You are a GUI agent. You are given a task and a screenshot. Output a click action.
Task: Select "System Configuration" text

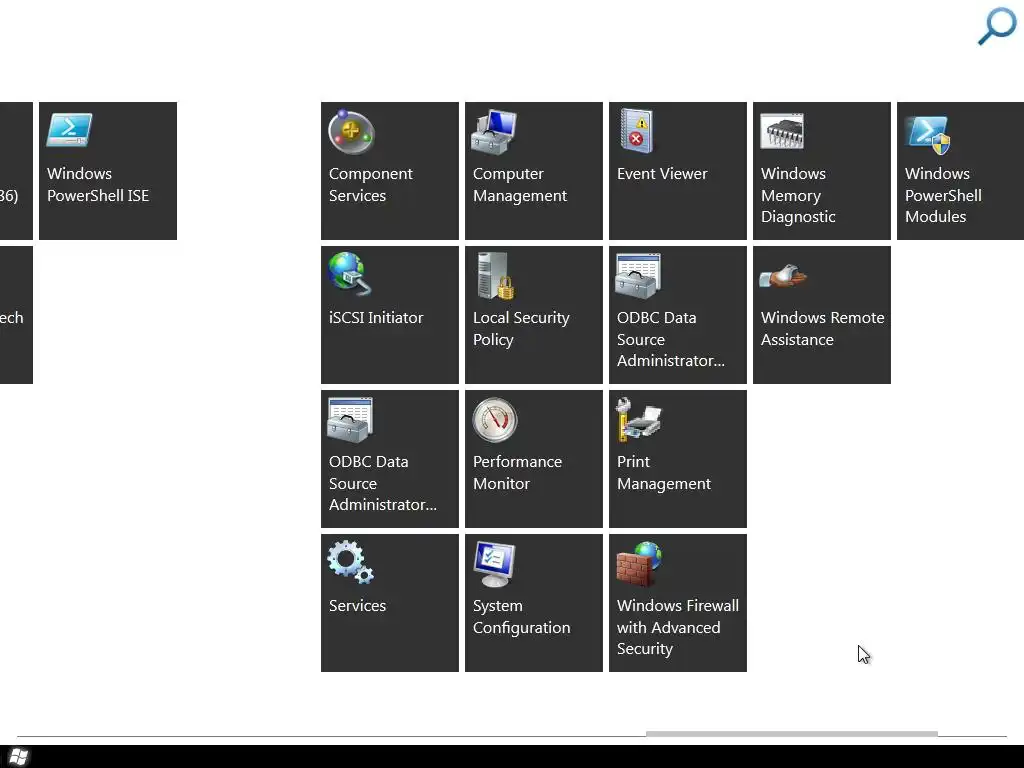click(521, 616)
